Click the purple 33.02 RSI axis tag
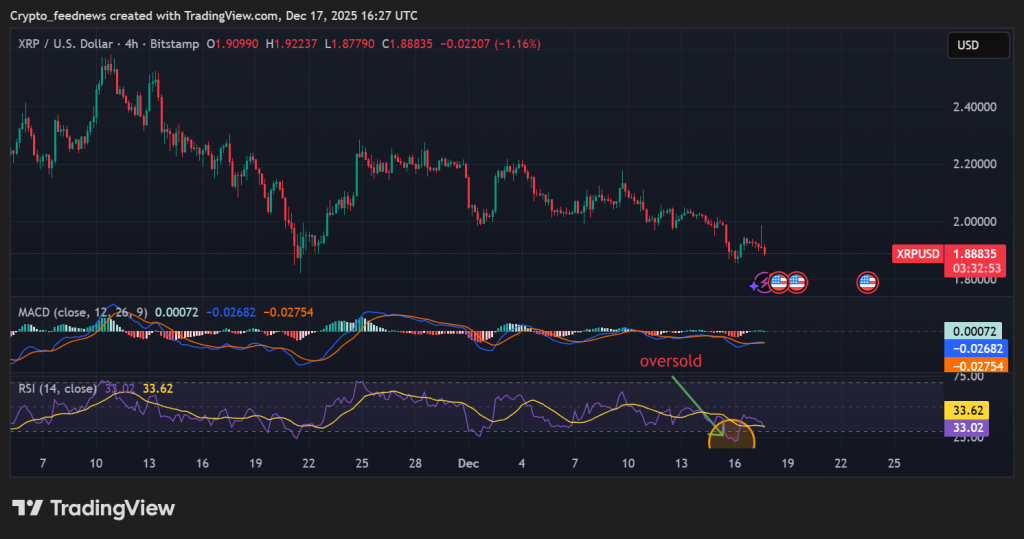 tap(967, 428)
